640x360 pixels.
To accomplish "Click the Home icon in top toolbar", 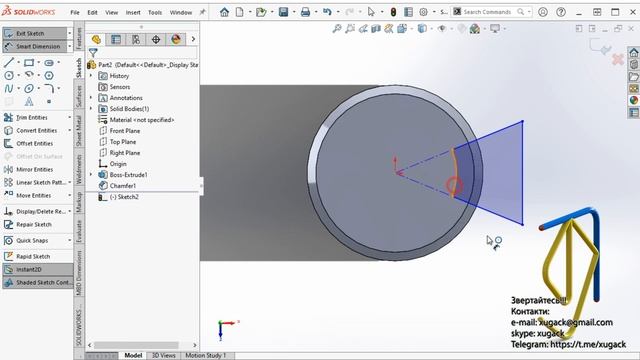I will tap(224, 12).
